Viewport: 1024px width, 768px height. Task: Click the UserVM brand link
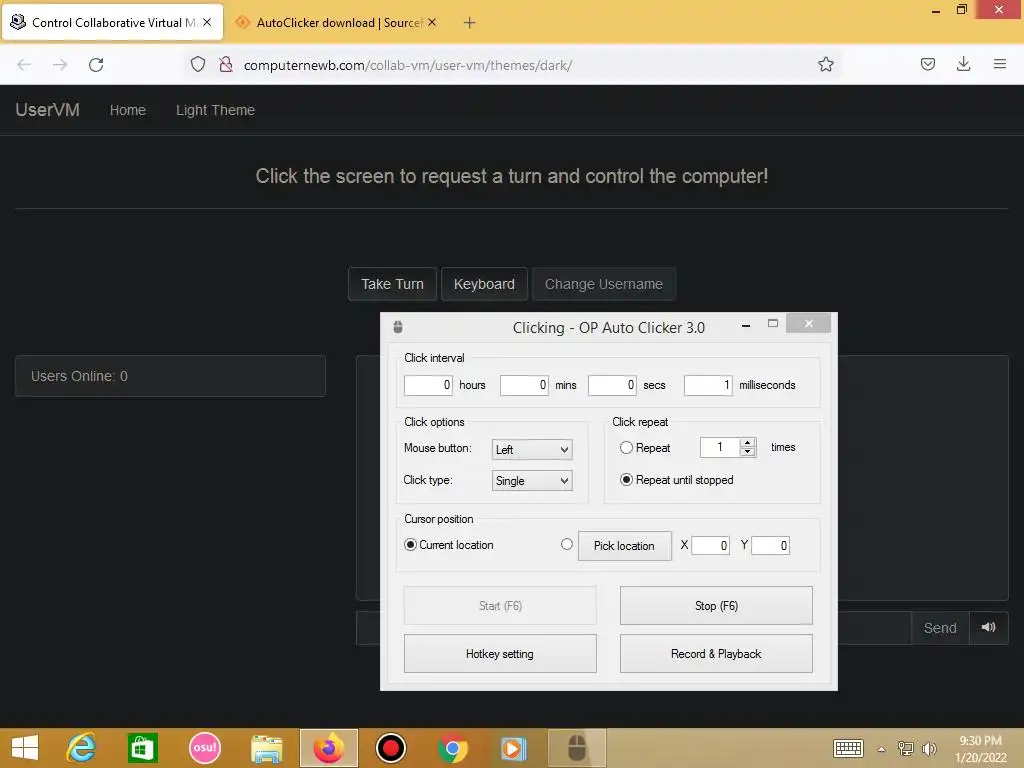48,110
